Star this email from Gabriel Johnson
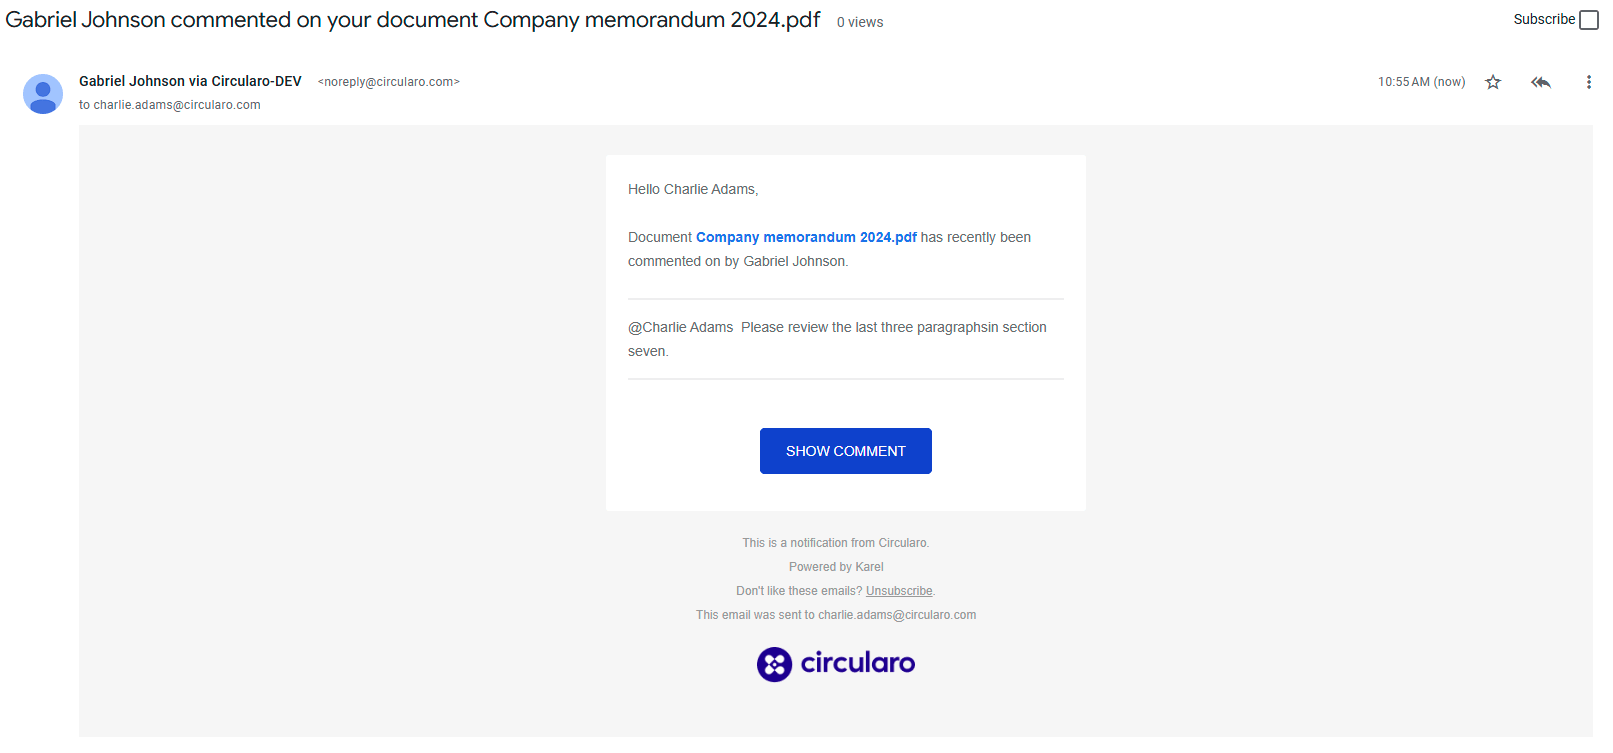 (x=1493, y=82)
